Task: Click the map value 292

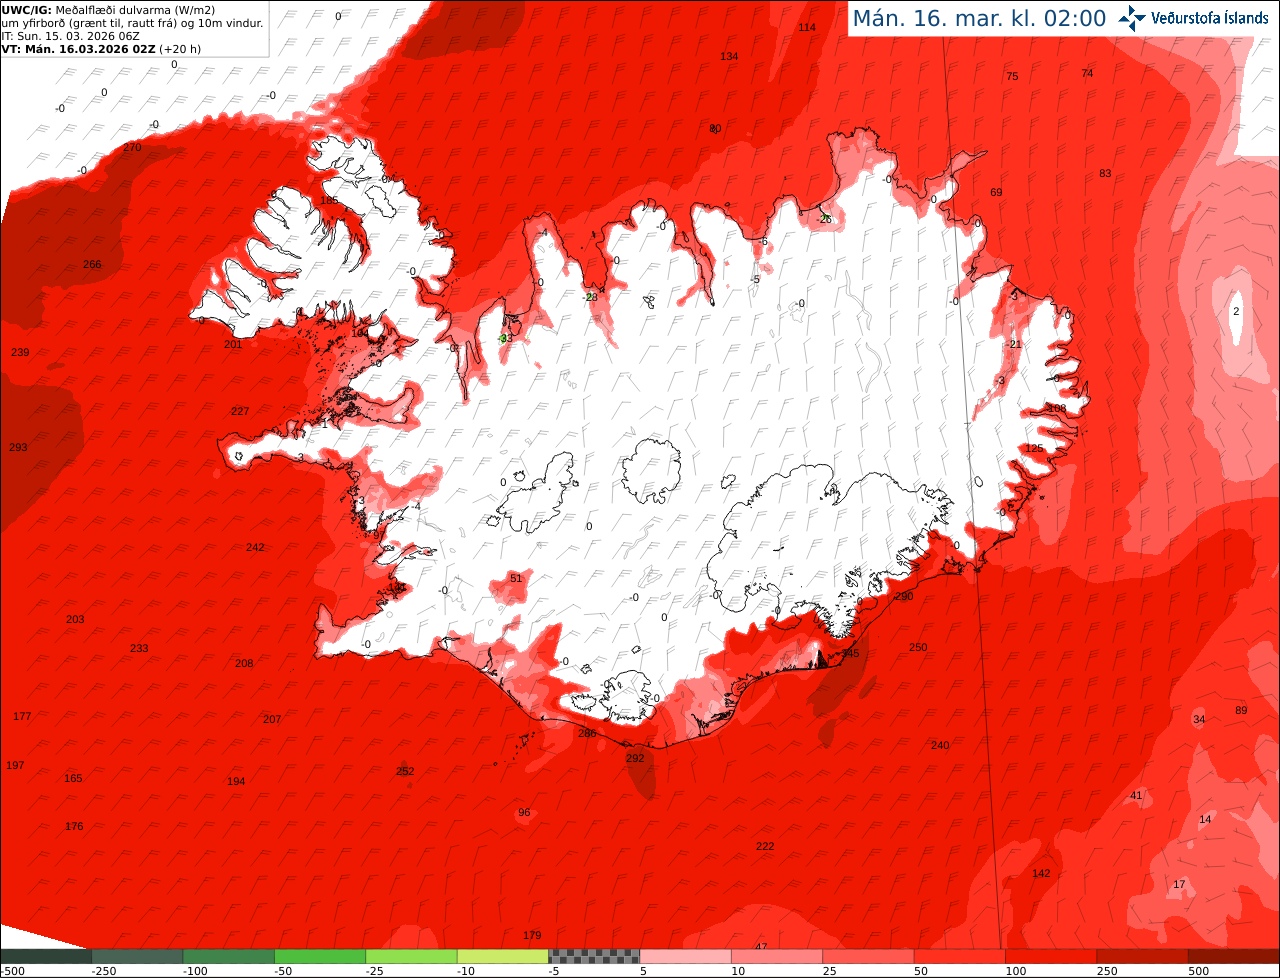Action: point(635,758)
